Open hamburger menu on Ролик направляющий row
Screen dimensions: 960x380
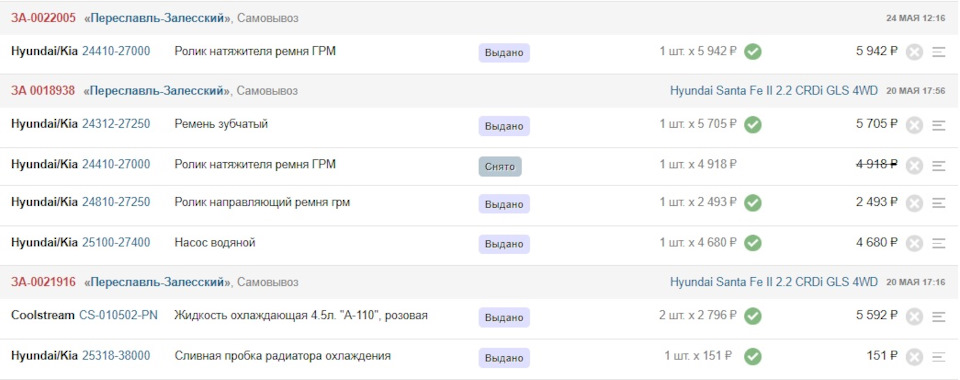tap(939, 203)
